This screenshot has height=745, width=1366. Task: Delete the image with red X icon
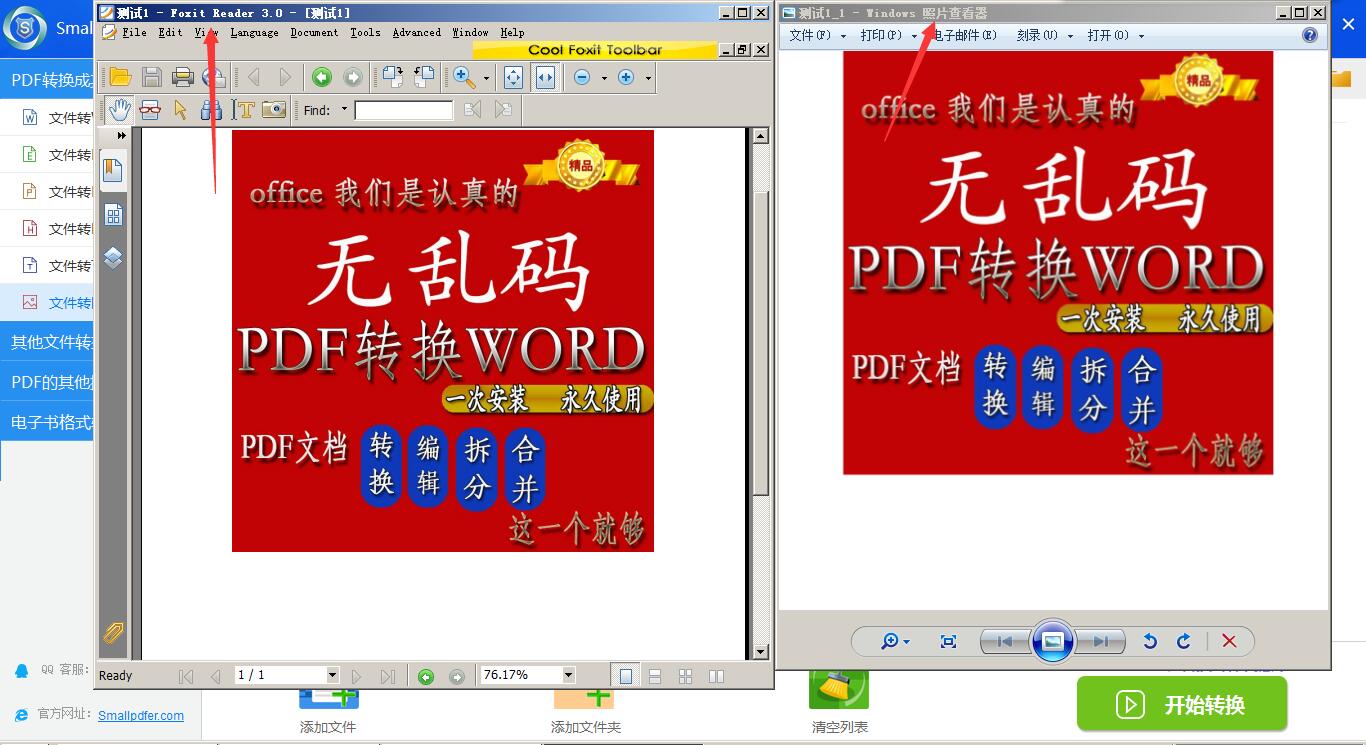pos(1229,641)
